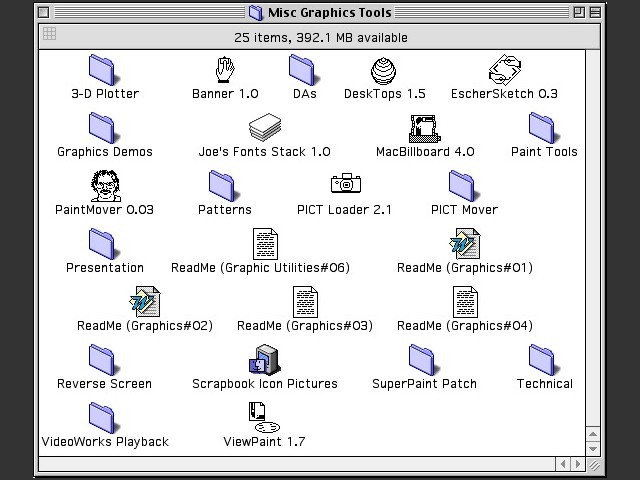
Task: Select the Presentation folder icon
Action: pos(104,244)
